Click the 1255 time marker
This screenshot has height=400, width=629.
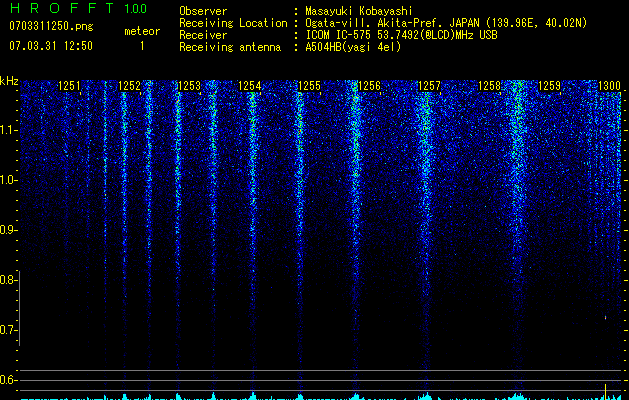[x=309, y=86]
